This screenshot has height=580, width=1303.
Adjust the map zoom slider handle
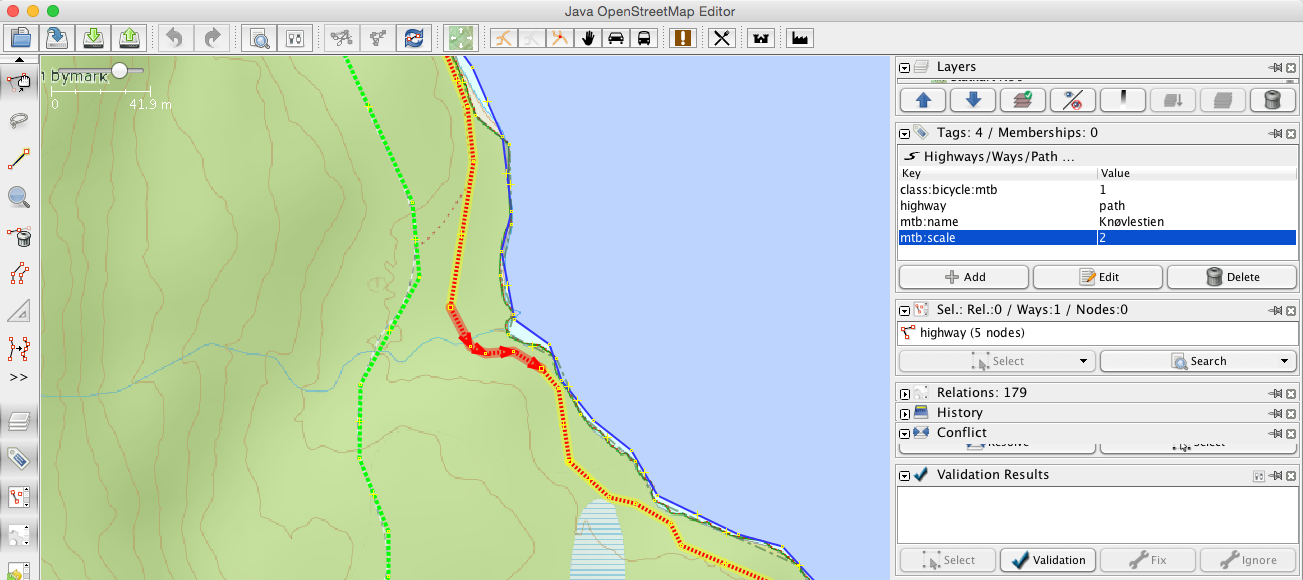point(120,70)
